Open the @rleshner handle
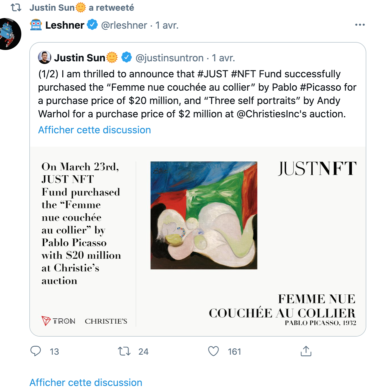The height and width of the screenshot is (388, 377). [124, 25]
